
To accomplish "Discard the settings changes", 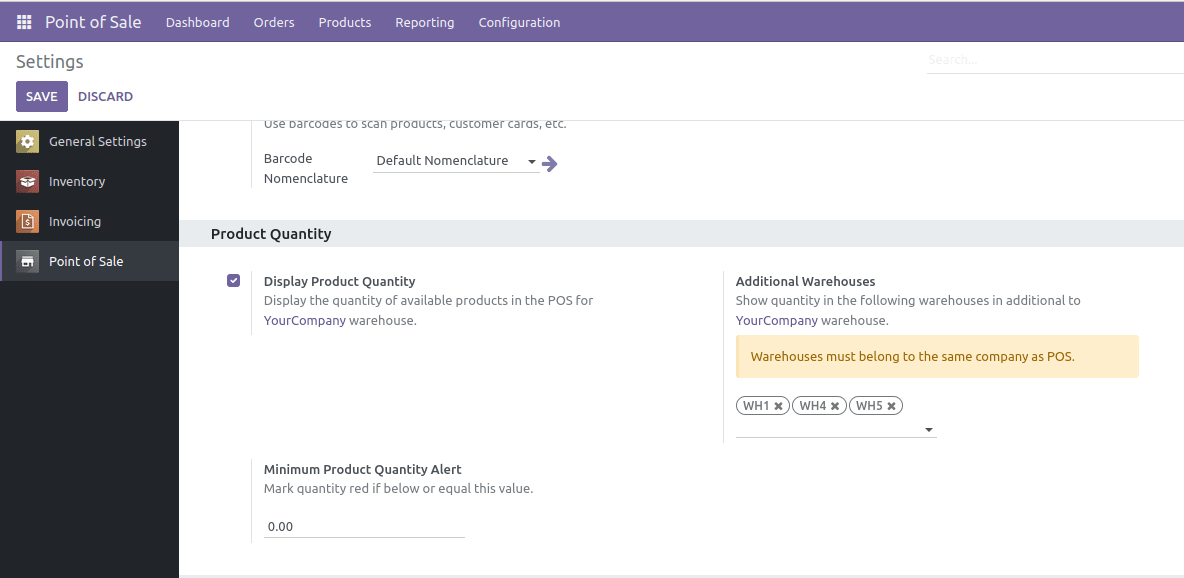I will (x=105, y=97).
